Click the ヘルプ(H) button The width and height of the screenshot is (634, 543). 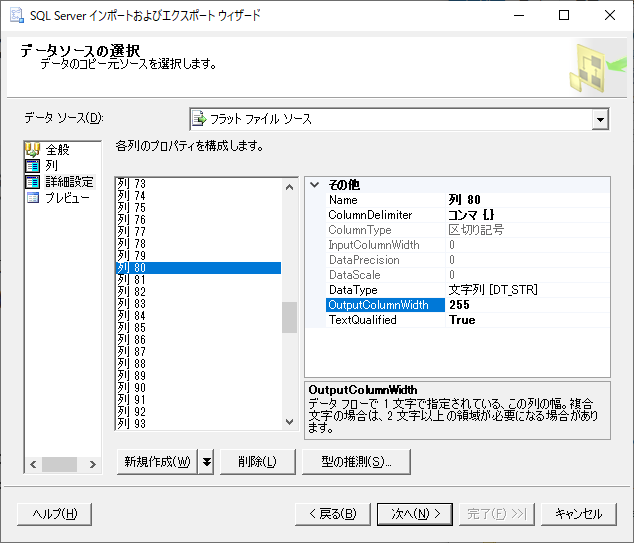point(55,514)
